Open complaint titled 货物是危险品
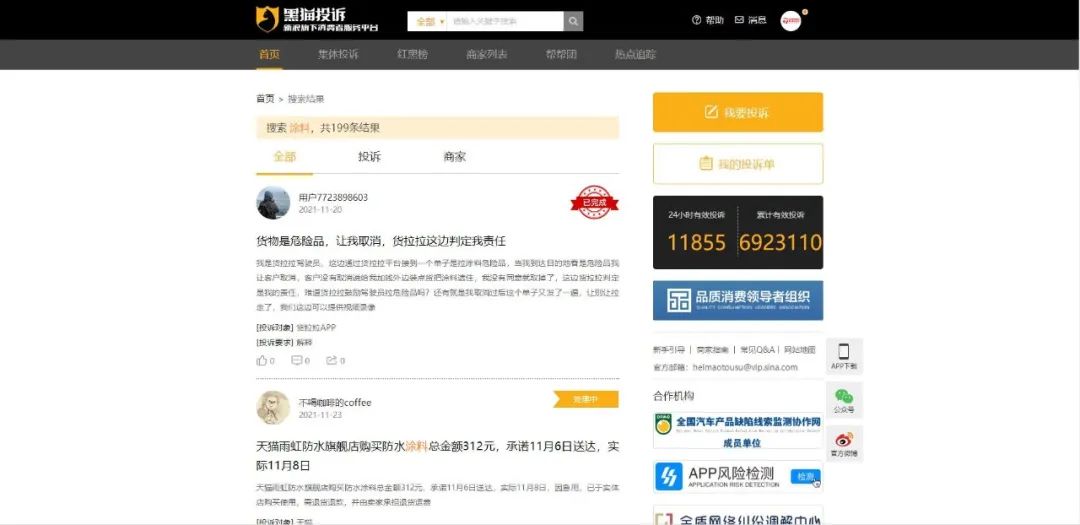The width and height of the screenshot is (1080, 525). (381, 241)
